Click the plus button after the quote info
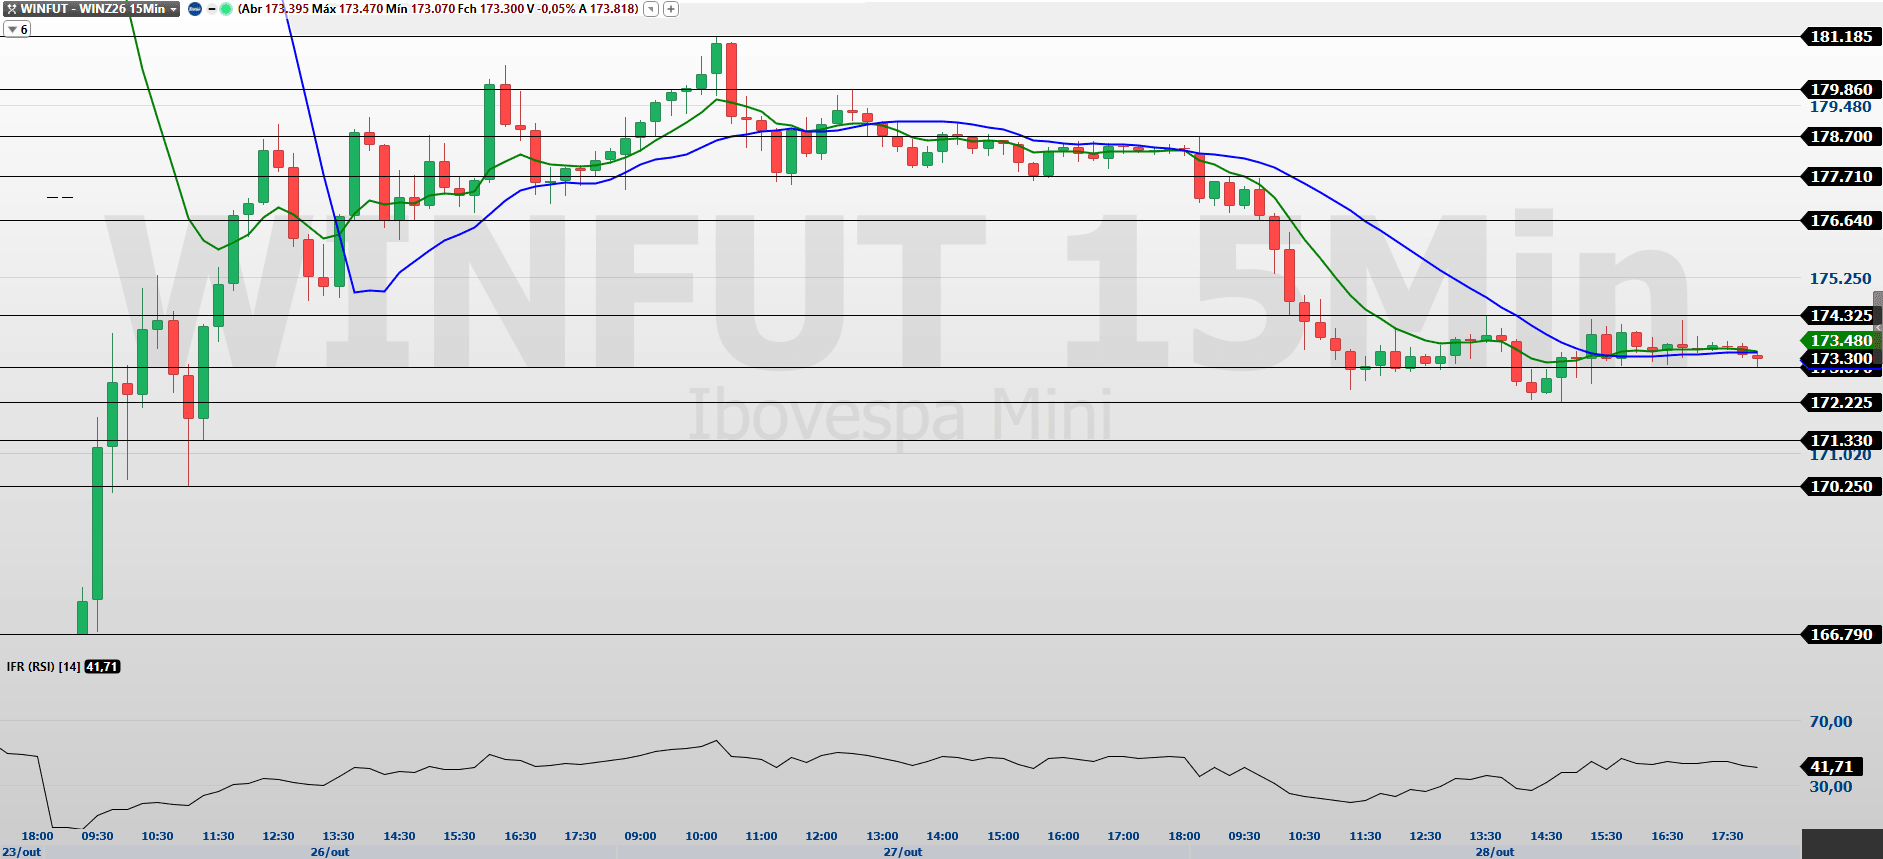Screen dimensions: 1883x859 (671, 9)
